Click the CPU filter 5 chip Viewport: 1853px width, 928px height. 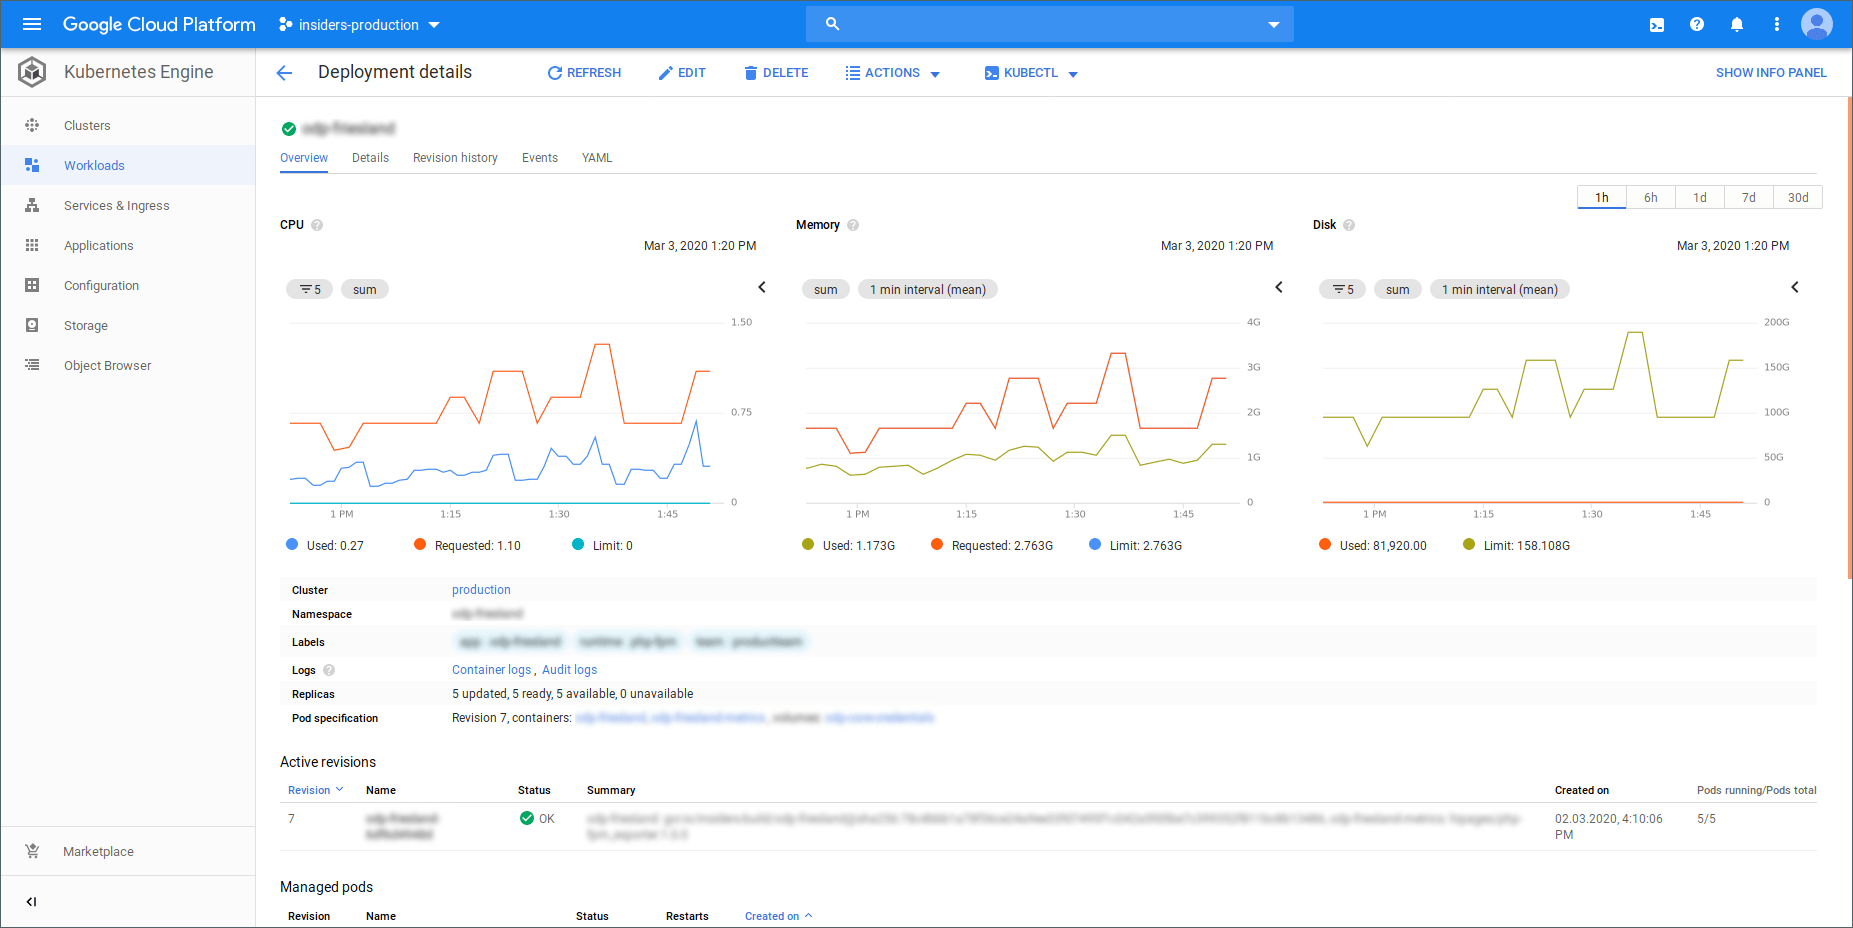click(x=310, y=289)
